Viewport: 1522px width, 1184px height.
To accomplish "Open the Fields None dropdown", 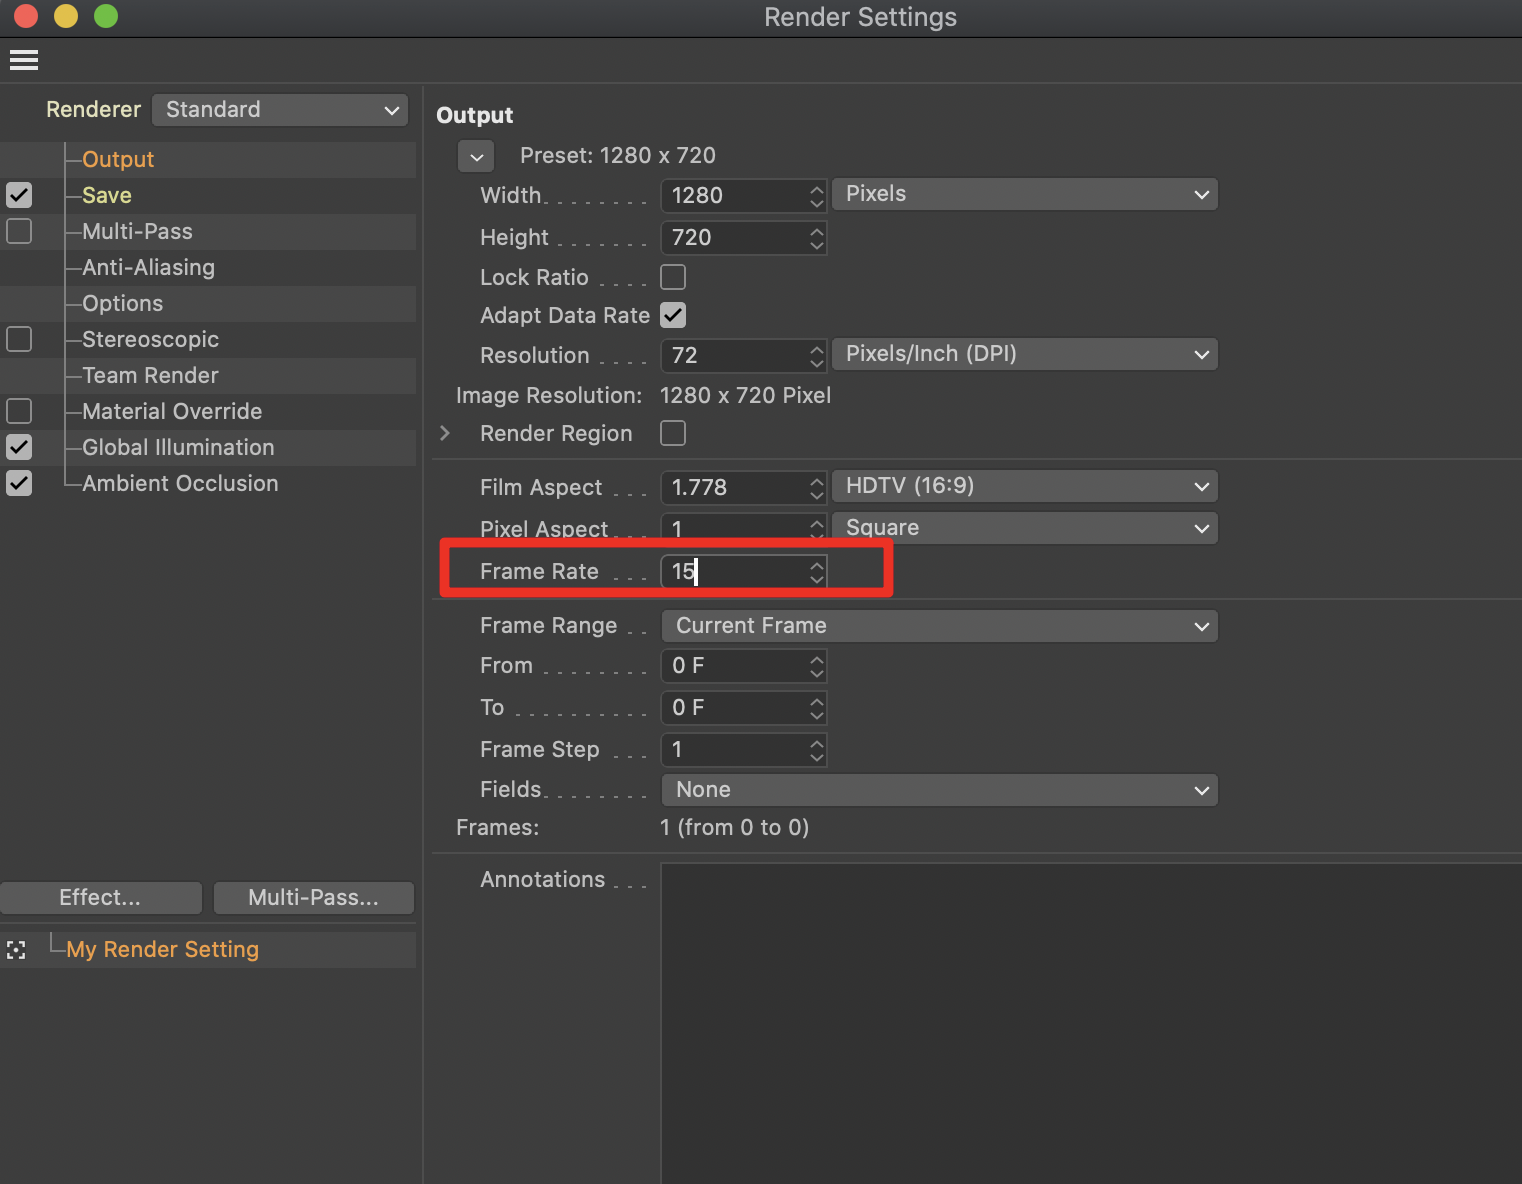I will (940, 790).
